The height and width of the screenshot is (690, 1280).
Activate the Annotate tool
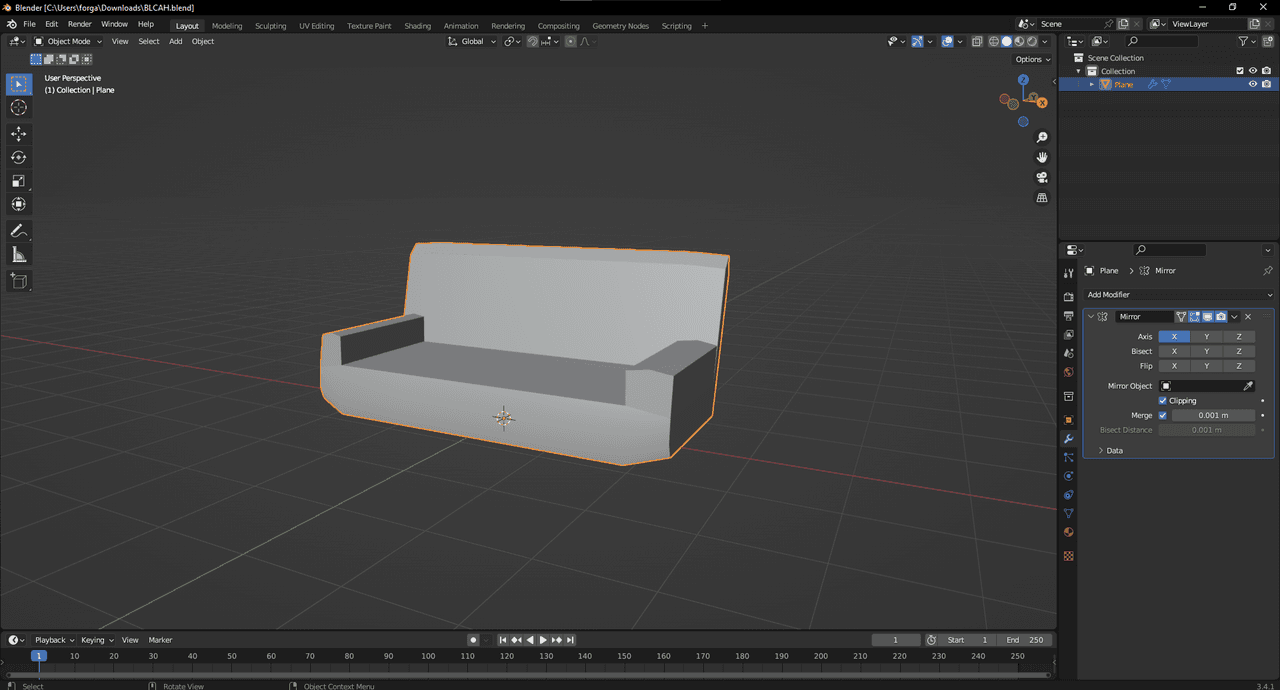(x=19, y=231)
